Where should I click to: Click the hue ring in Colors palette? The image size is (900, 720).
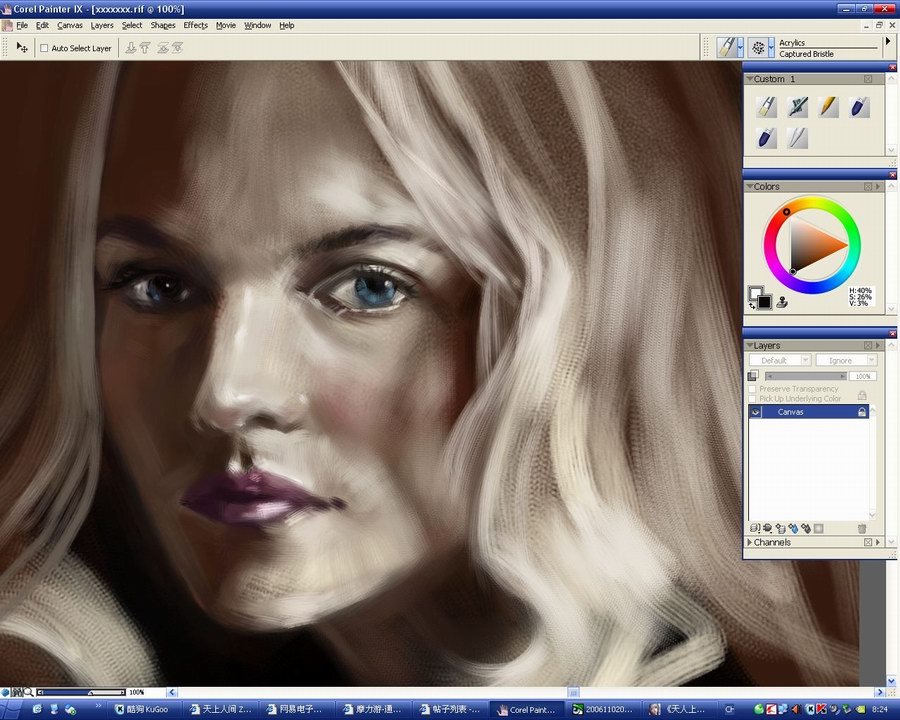tap(812, 202)
